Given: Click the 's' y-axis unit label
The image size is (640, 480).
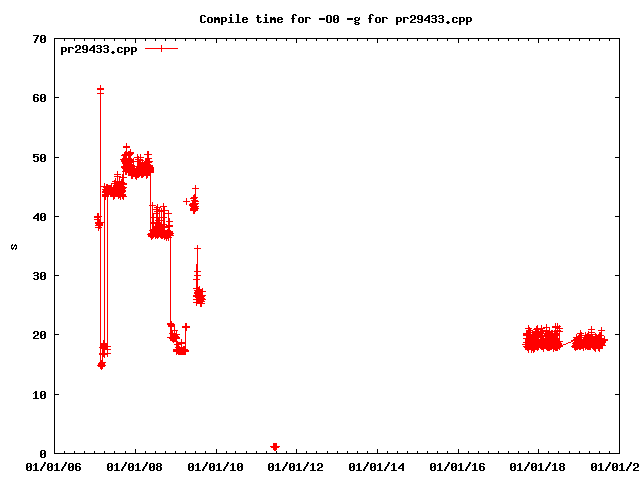Looking at the screenshot, I should point(14,246).
